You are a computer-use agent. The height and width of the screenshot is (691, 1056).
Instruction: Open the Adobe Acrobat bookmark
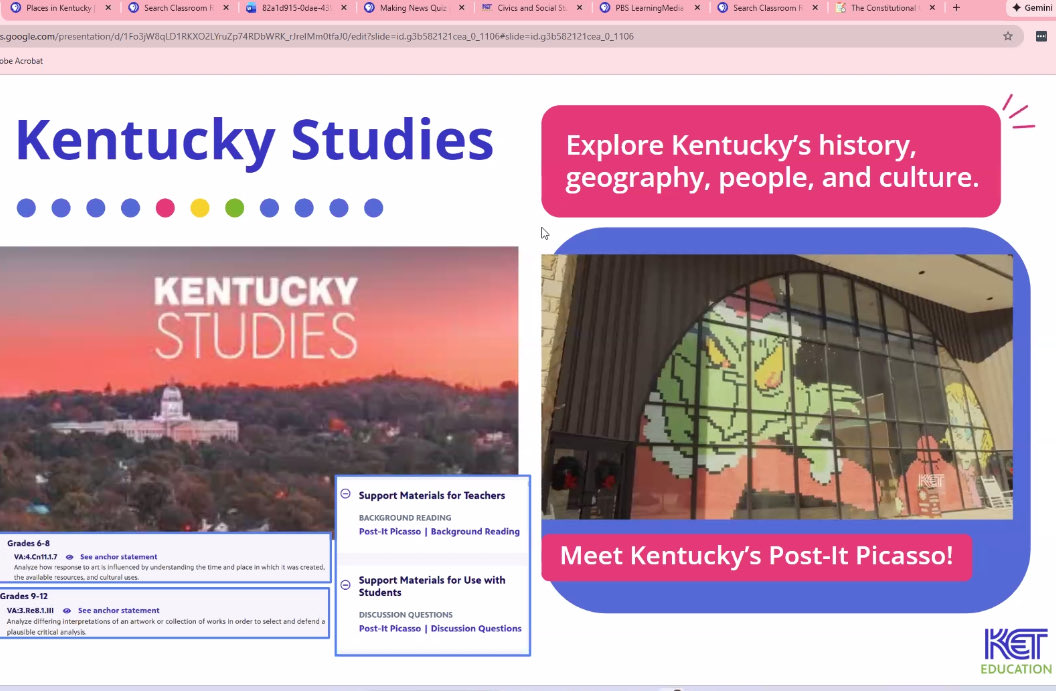point(22,61)
